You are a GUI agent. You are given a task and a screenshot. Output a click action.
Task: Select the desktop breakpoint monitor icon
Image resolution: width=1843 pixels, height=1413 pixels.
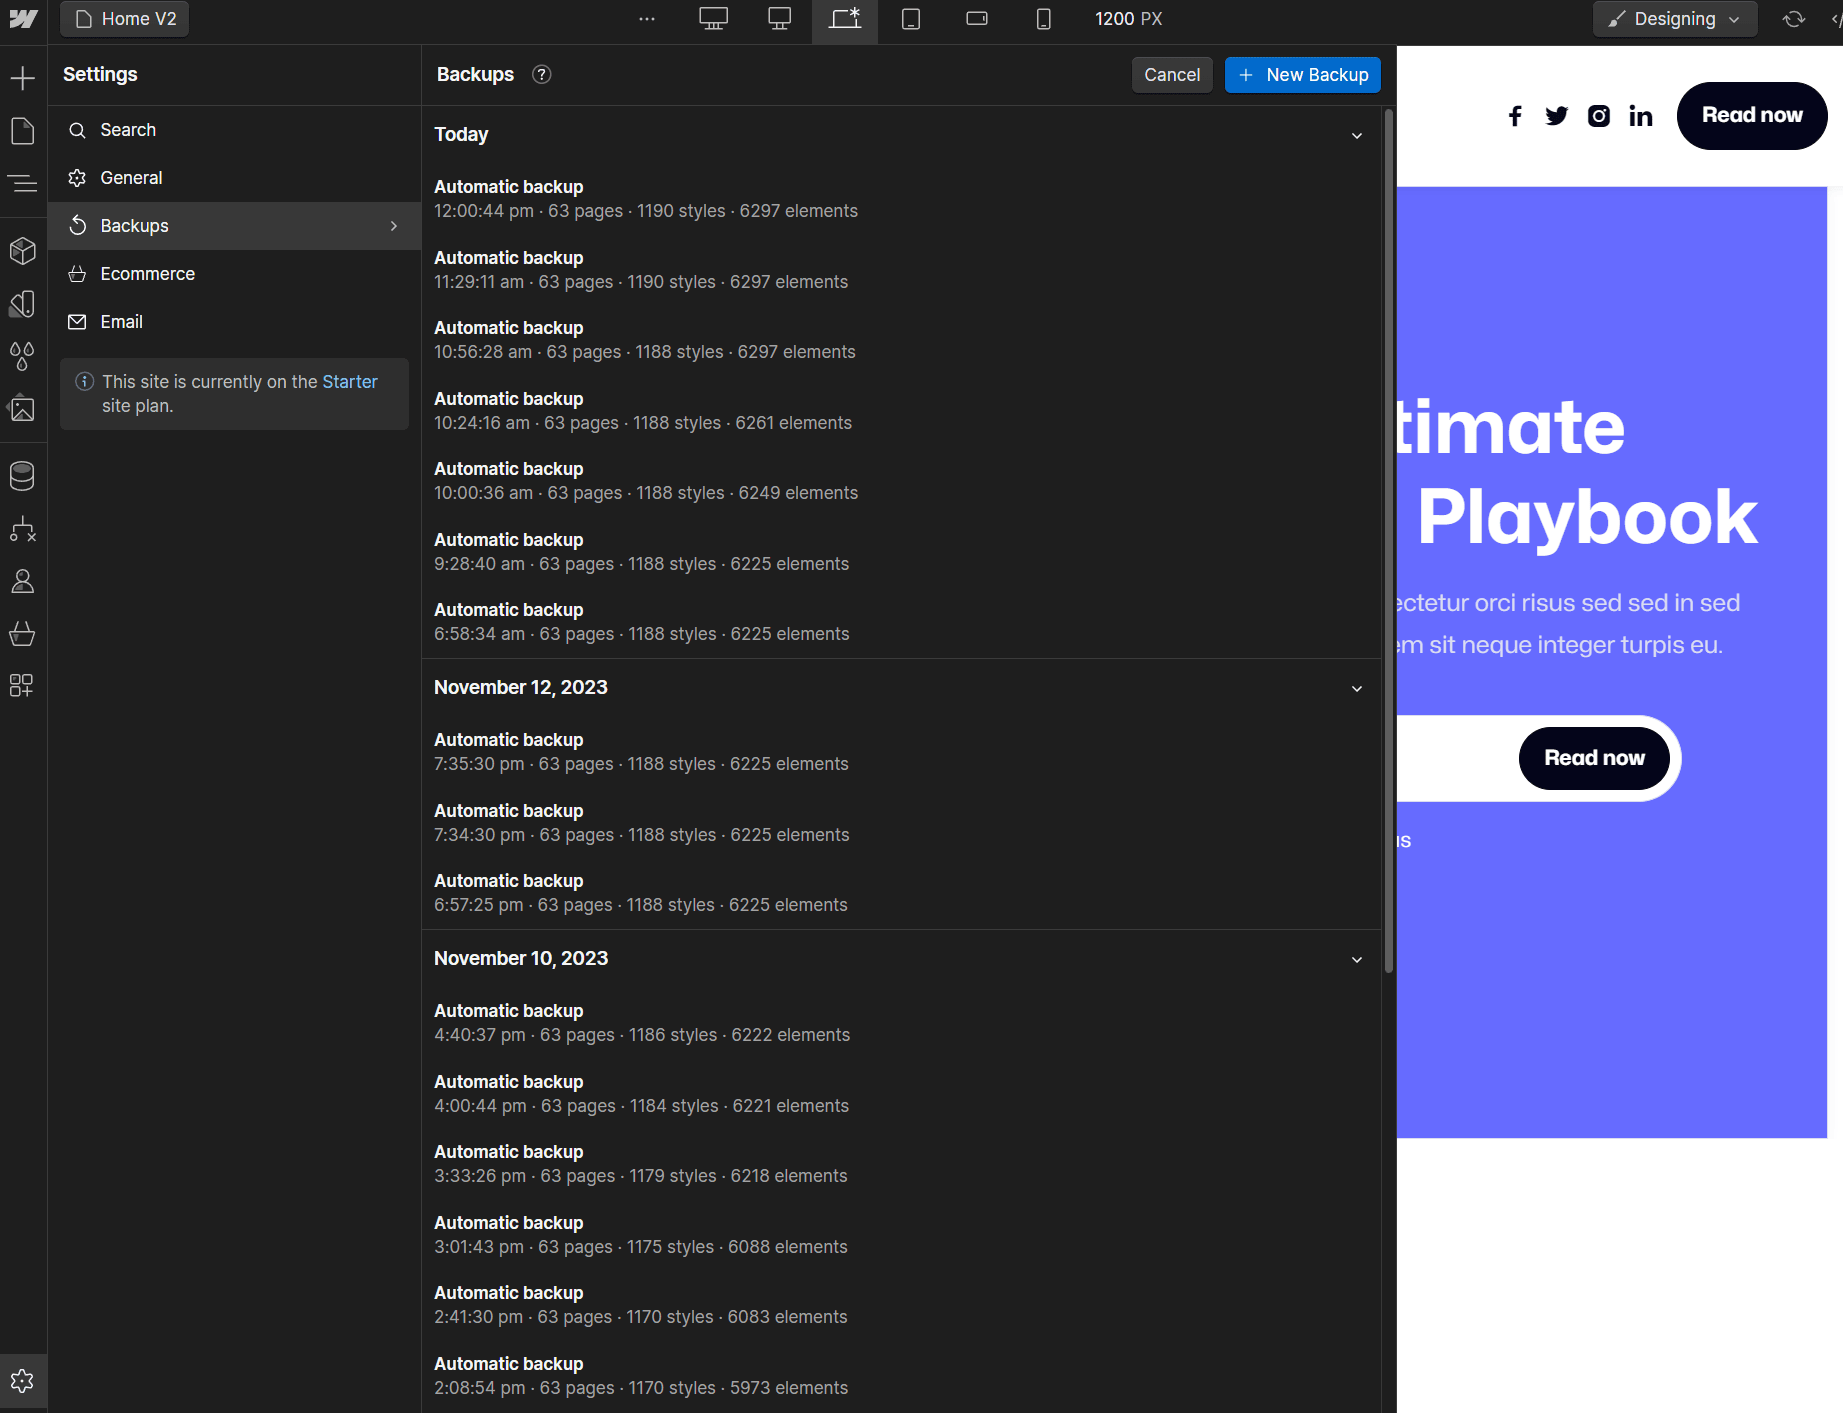tap(779, 19)
